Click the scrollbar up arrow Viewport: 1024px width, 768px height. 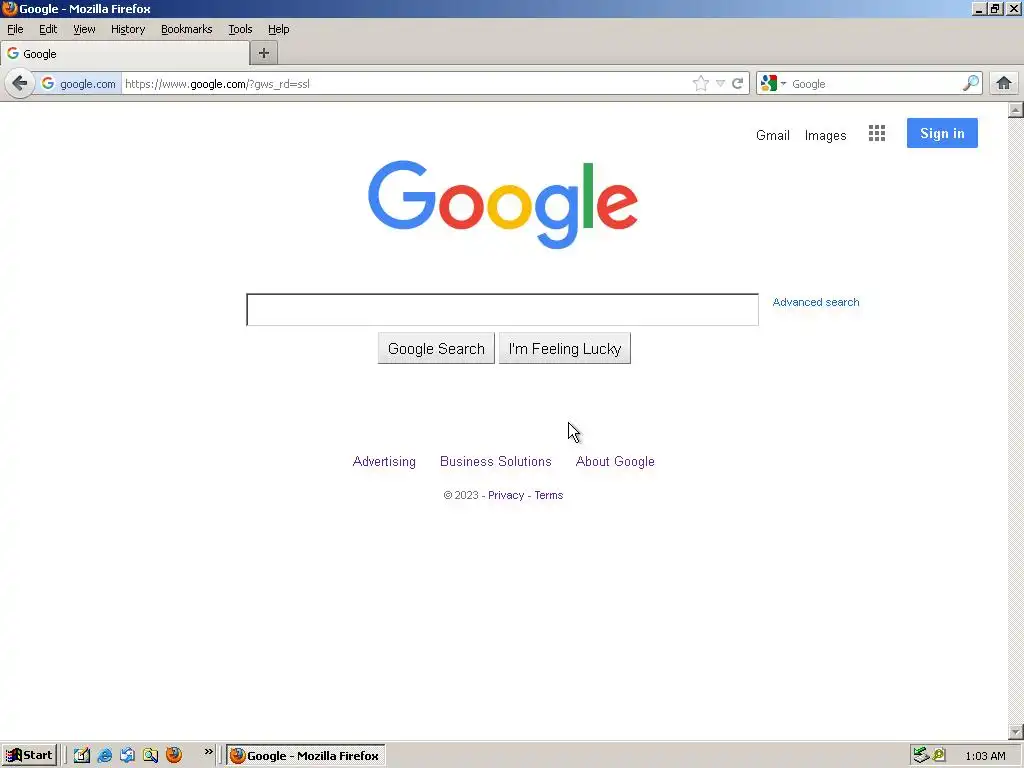[x=1016, y=110]
